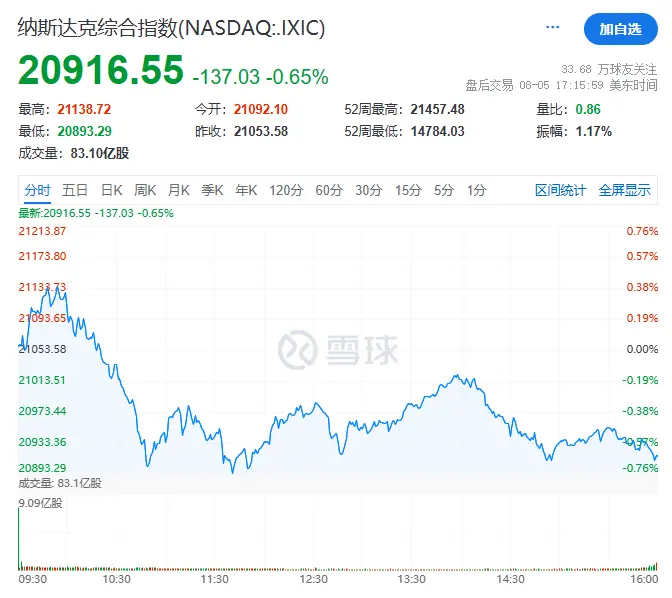The width and height of the screenshot is (672, 598).
Task: Click the 量比 value 0.86
Action: pyautogui.click(x=588, y=109)
